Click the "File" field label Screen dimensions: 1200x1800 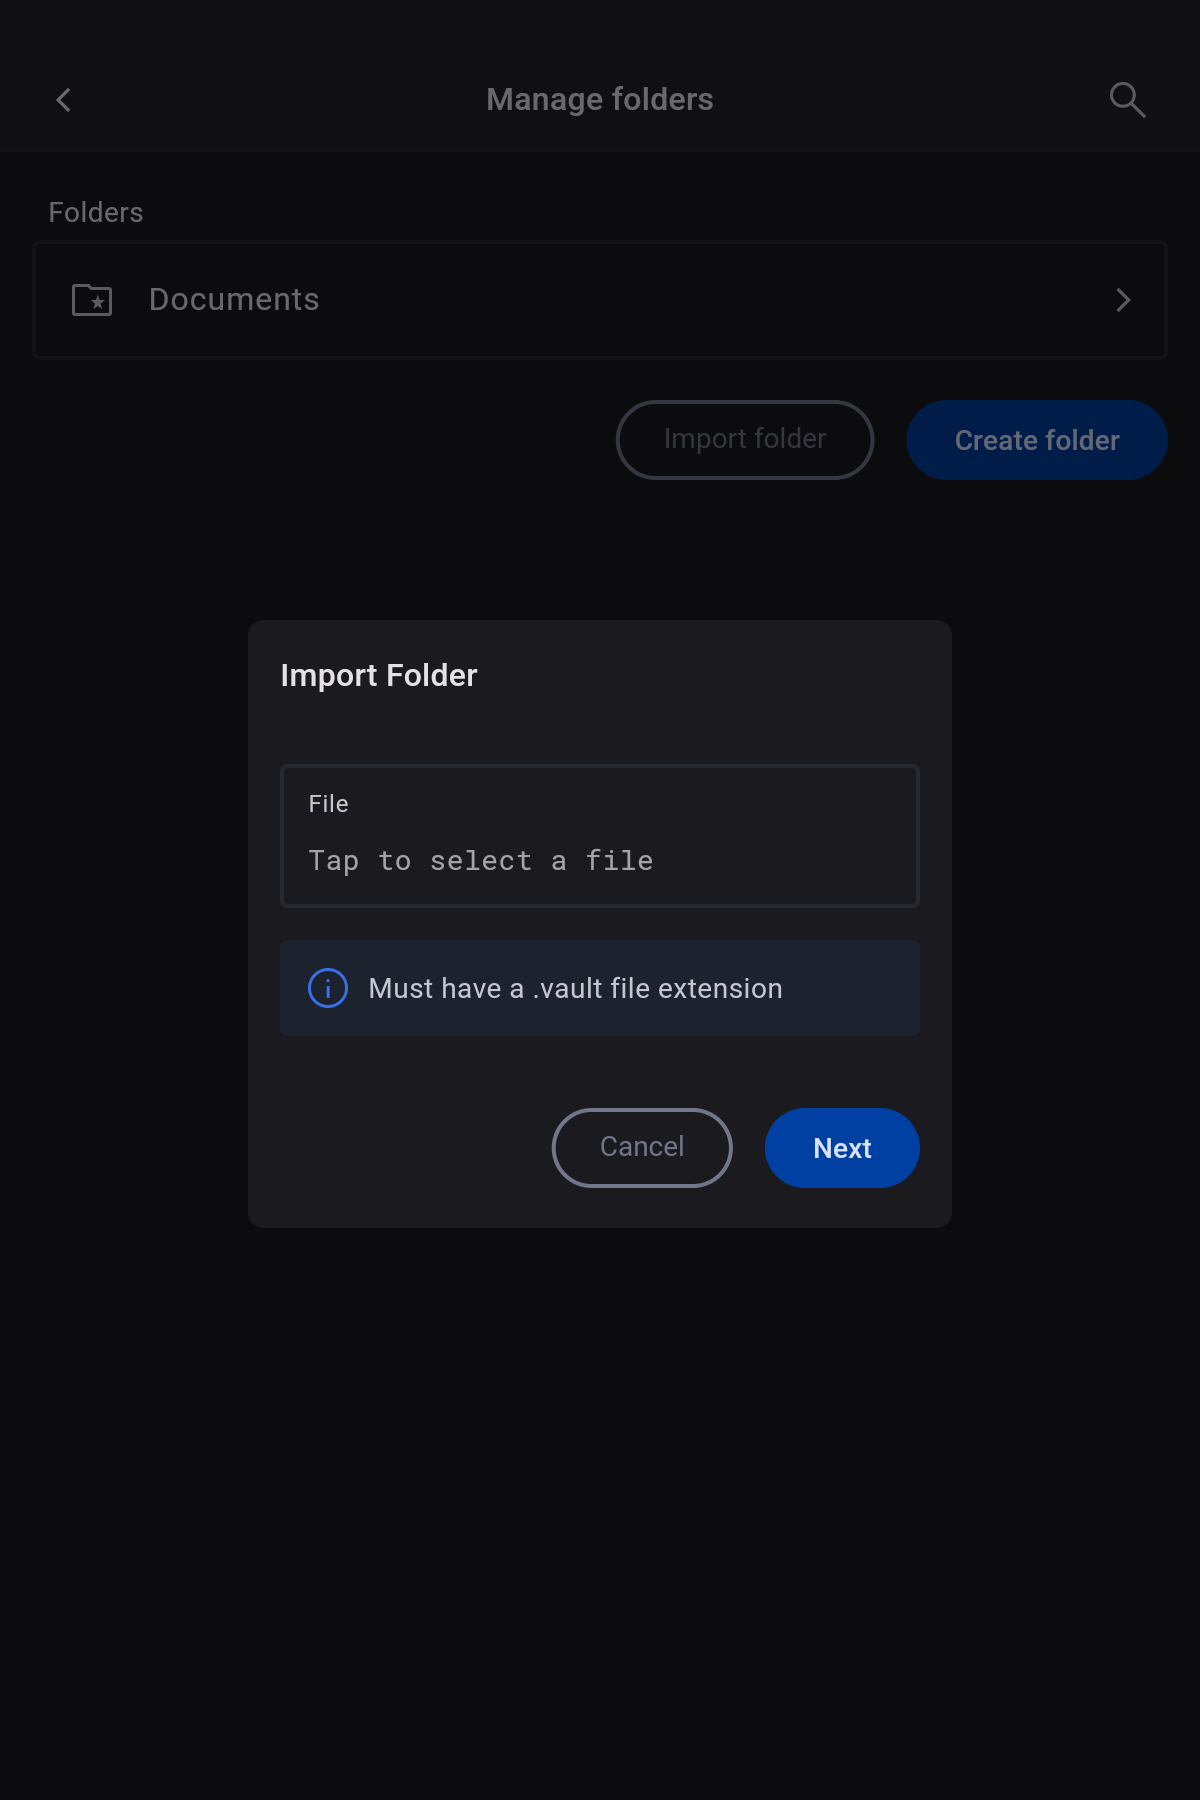point(328,804)
